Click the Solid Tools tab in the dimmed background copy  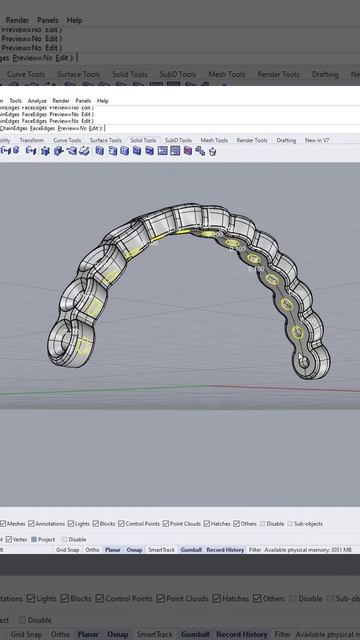[x=130, y=74]
